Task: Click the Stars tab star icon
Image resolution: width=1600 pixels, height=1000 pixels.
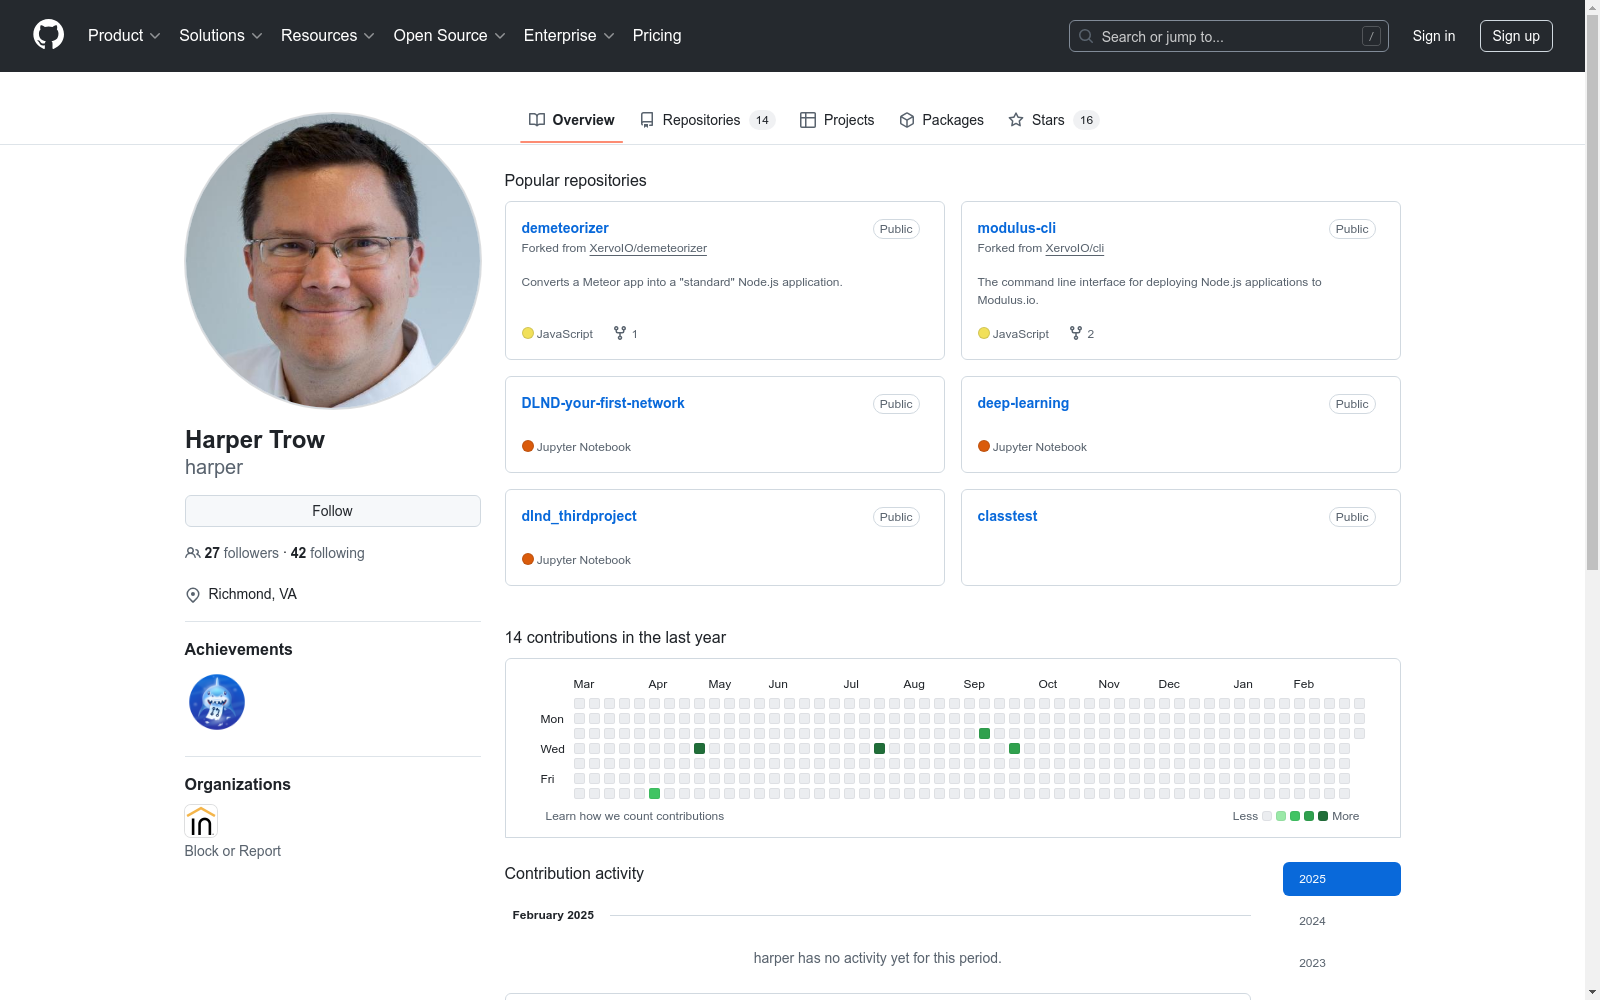Action: coord(1016,120)
